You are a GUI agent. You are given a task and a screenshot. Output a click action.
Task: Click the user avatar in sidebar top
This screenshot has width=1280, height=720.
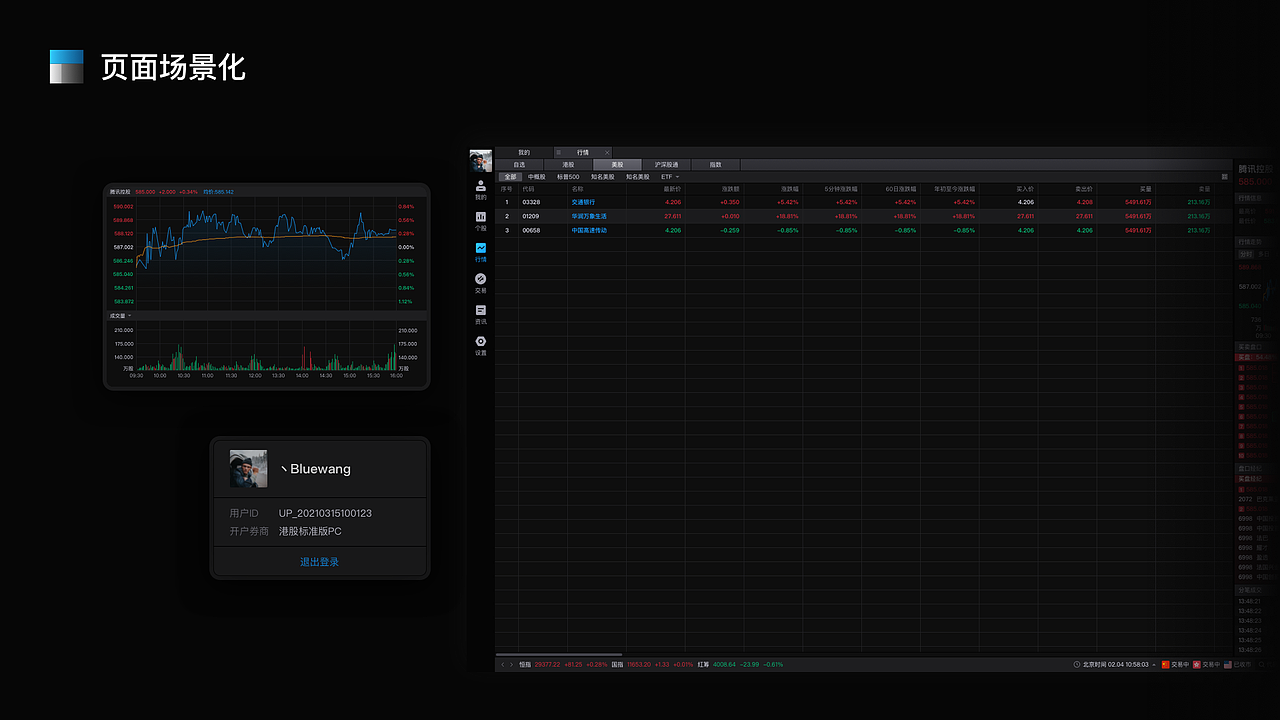481,160
